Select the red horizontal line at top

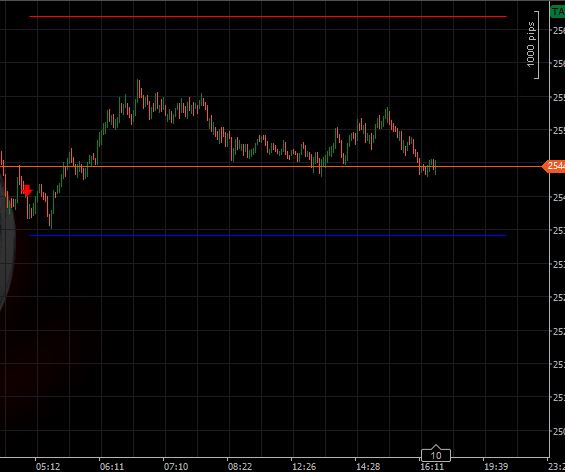coord(268,17)
